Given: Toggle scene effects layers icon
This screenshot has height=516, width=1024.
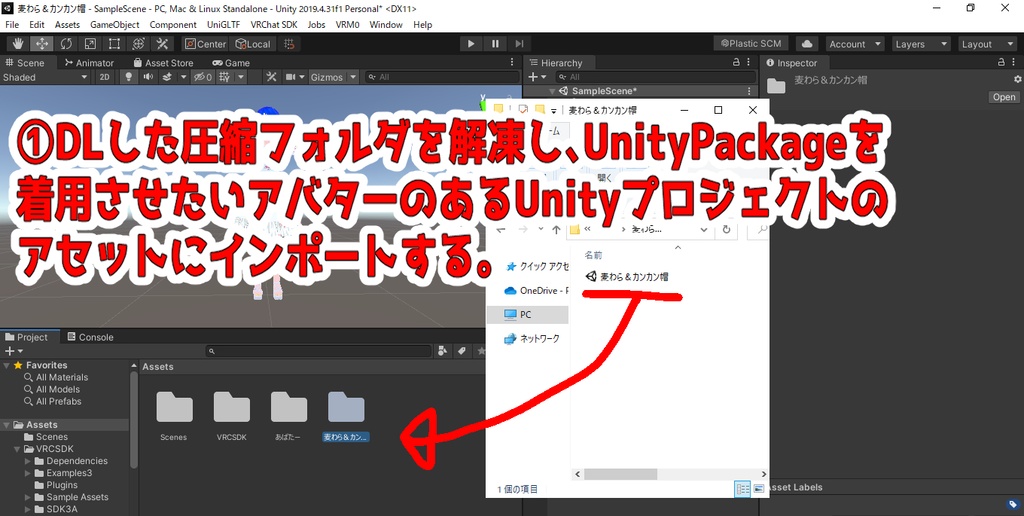Looking at the screenshot, I should click(167, 77).
